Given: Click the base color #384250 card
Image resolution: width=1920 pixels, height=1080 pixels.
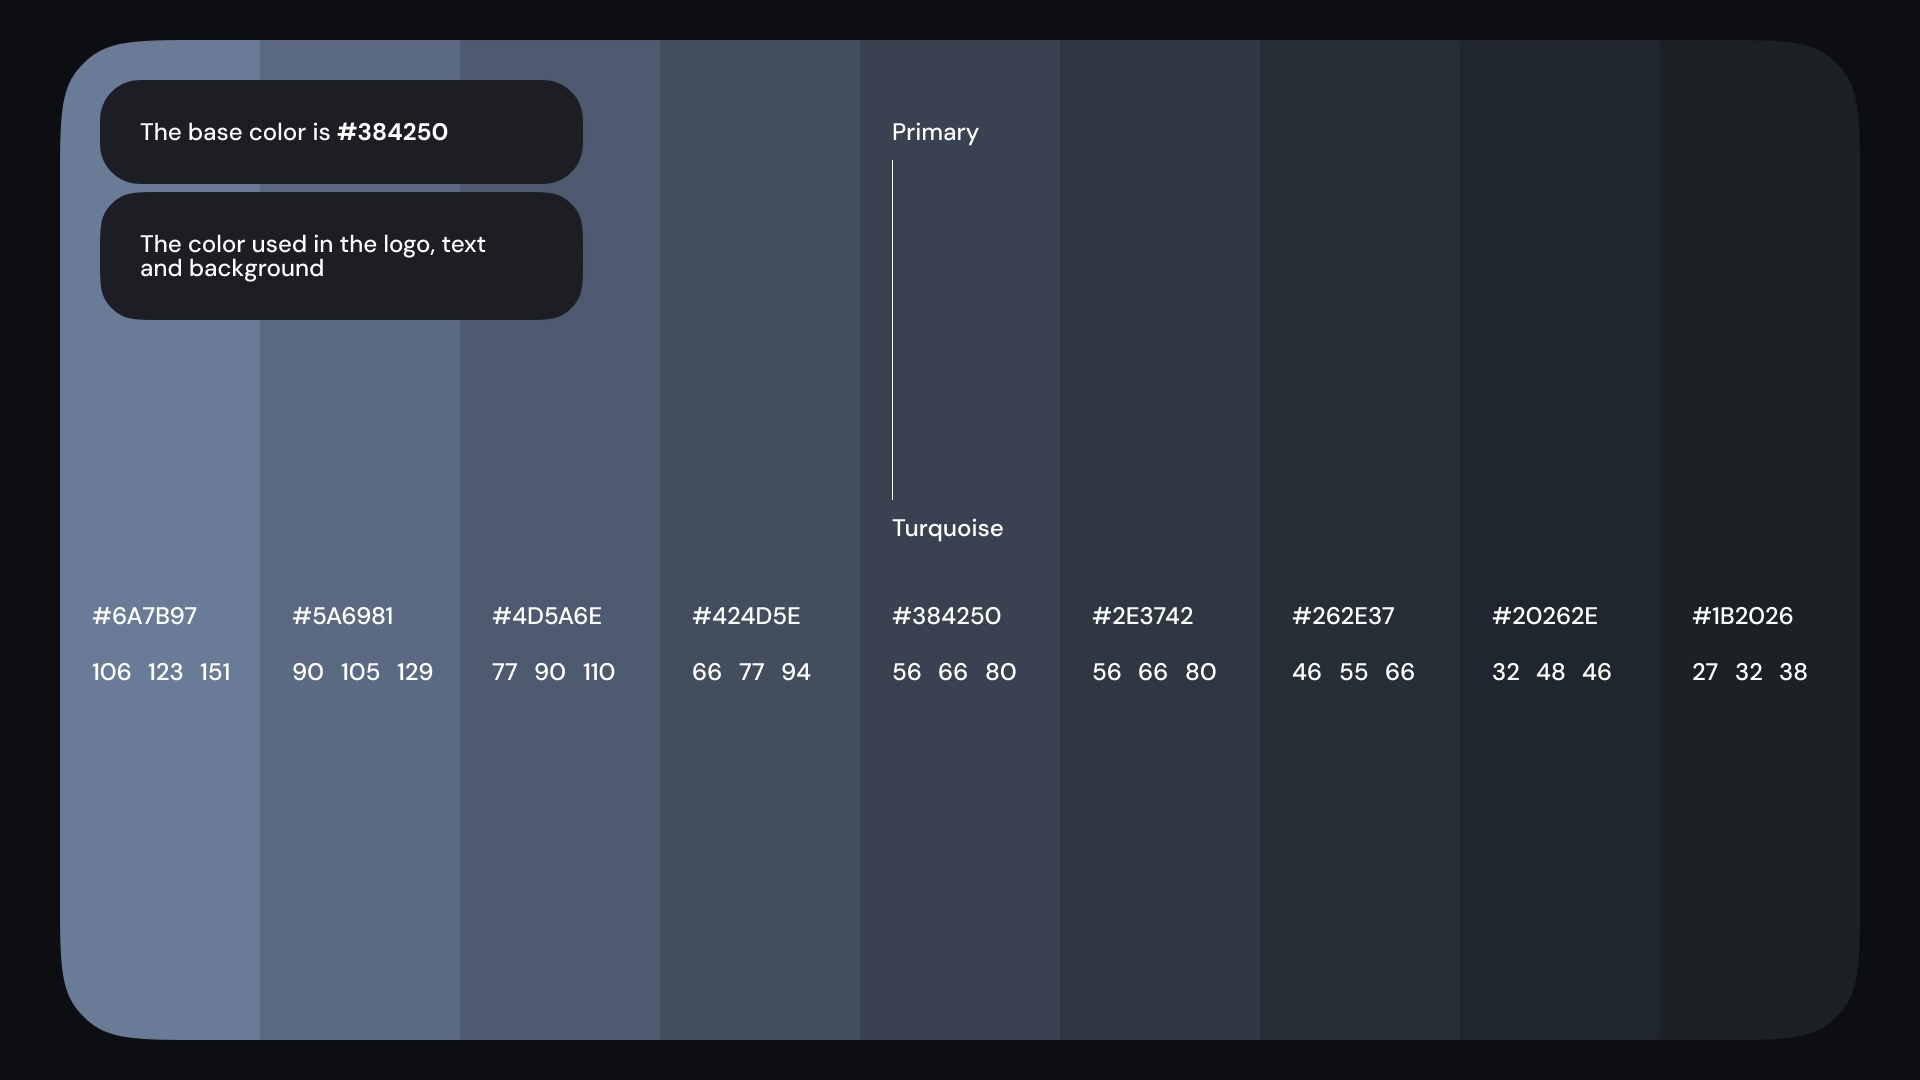Looking at the screenshot, I should click(x=341, y=132).
